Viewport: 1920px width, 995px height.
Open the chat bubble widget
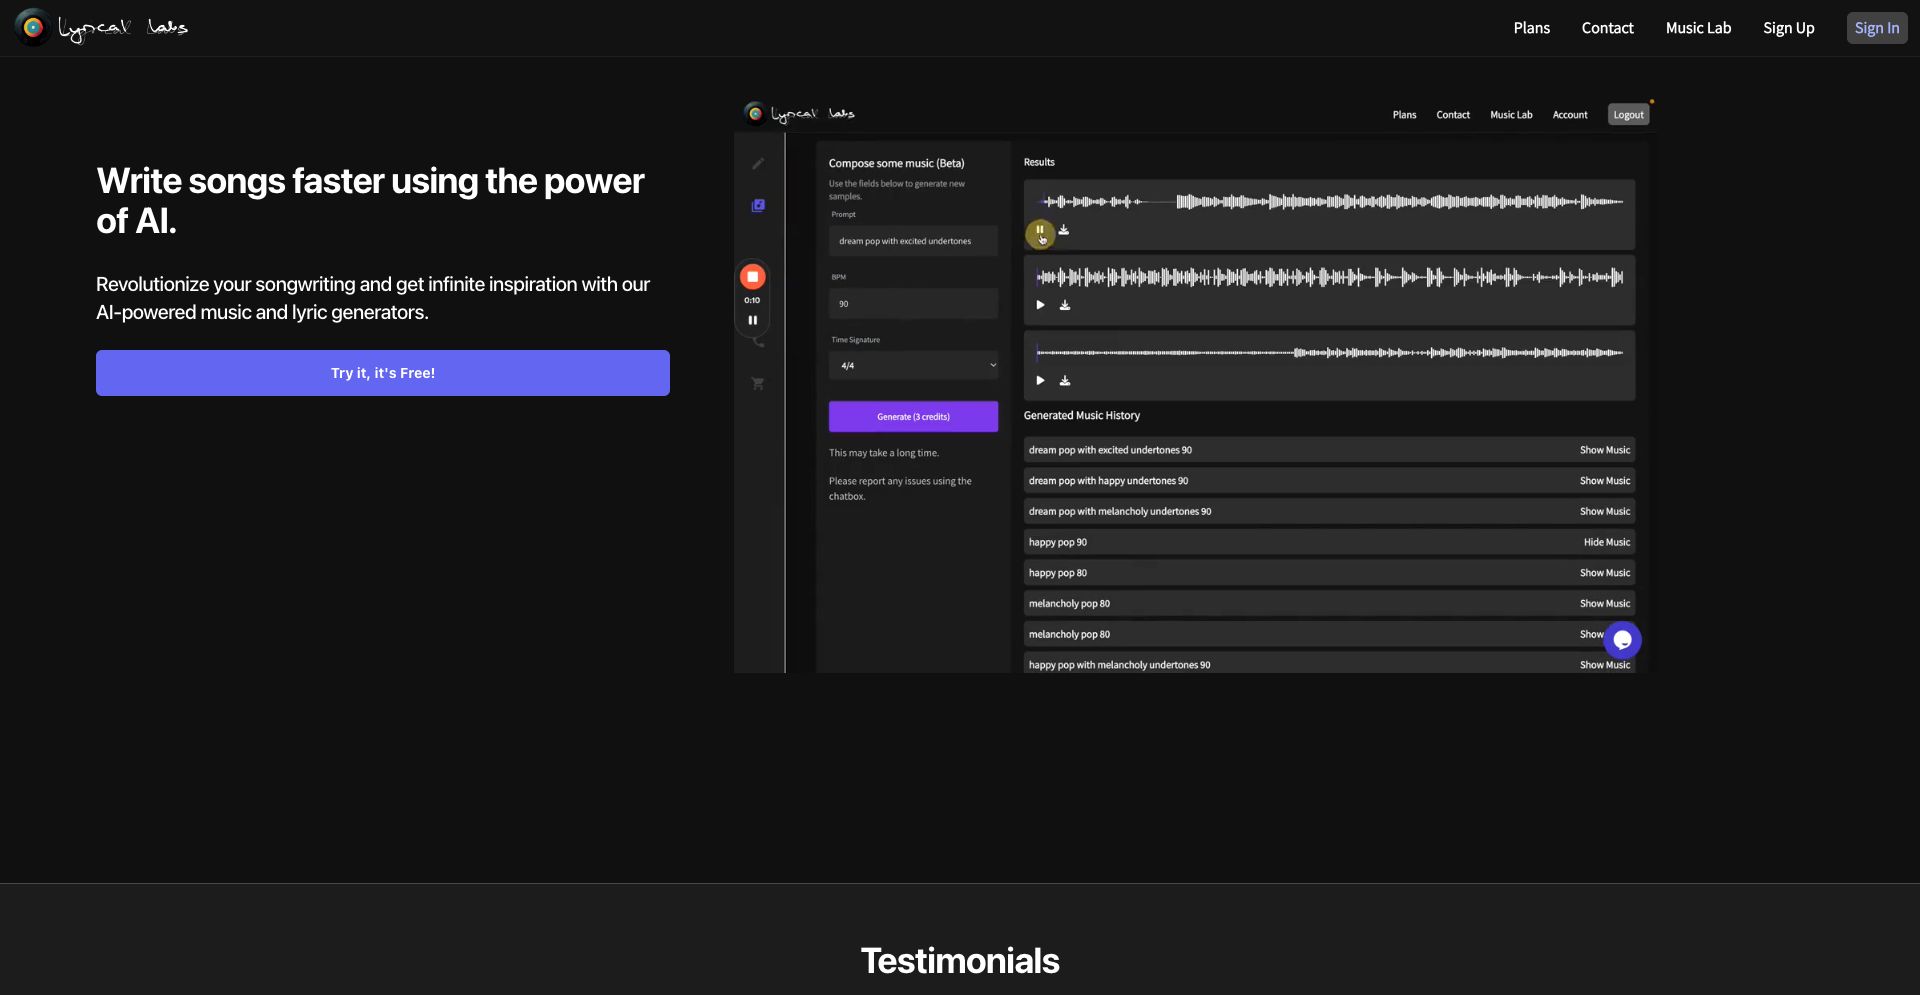(1622, 640)
